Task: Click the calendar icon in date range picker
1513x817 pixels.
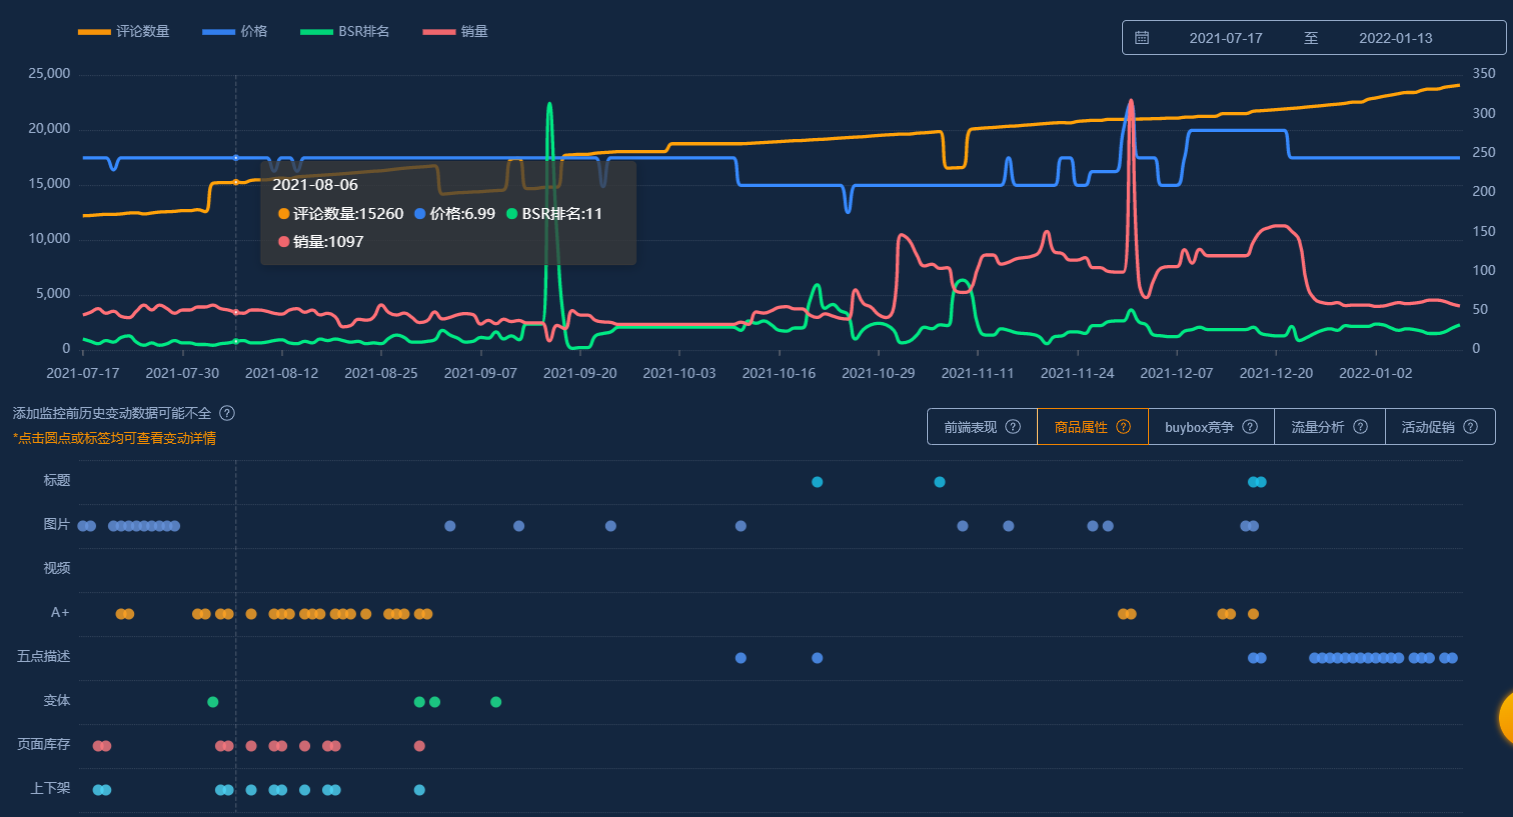Action: tap(1142, 38)
